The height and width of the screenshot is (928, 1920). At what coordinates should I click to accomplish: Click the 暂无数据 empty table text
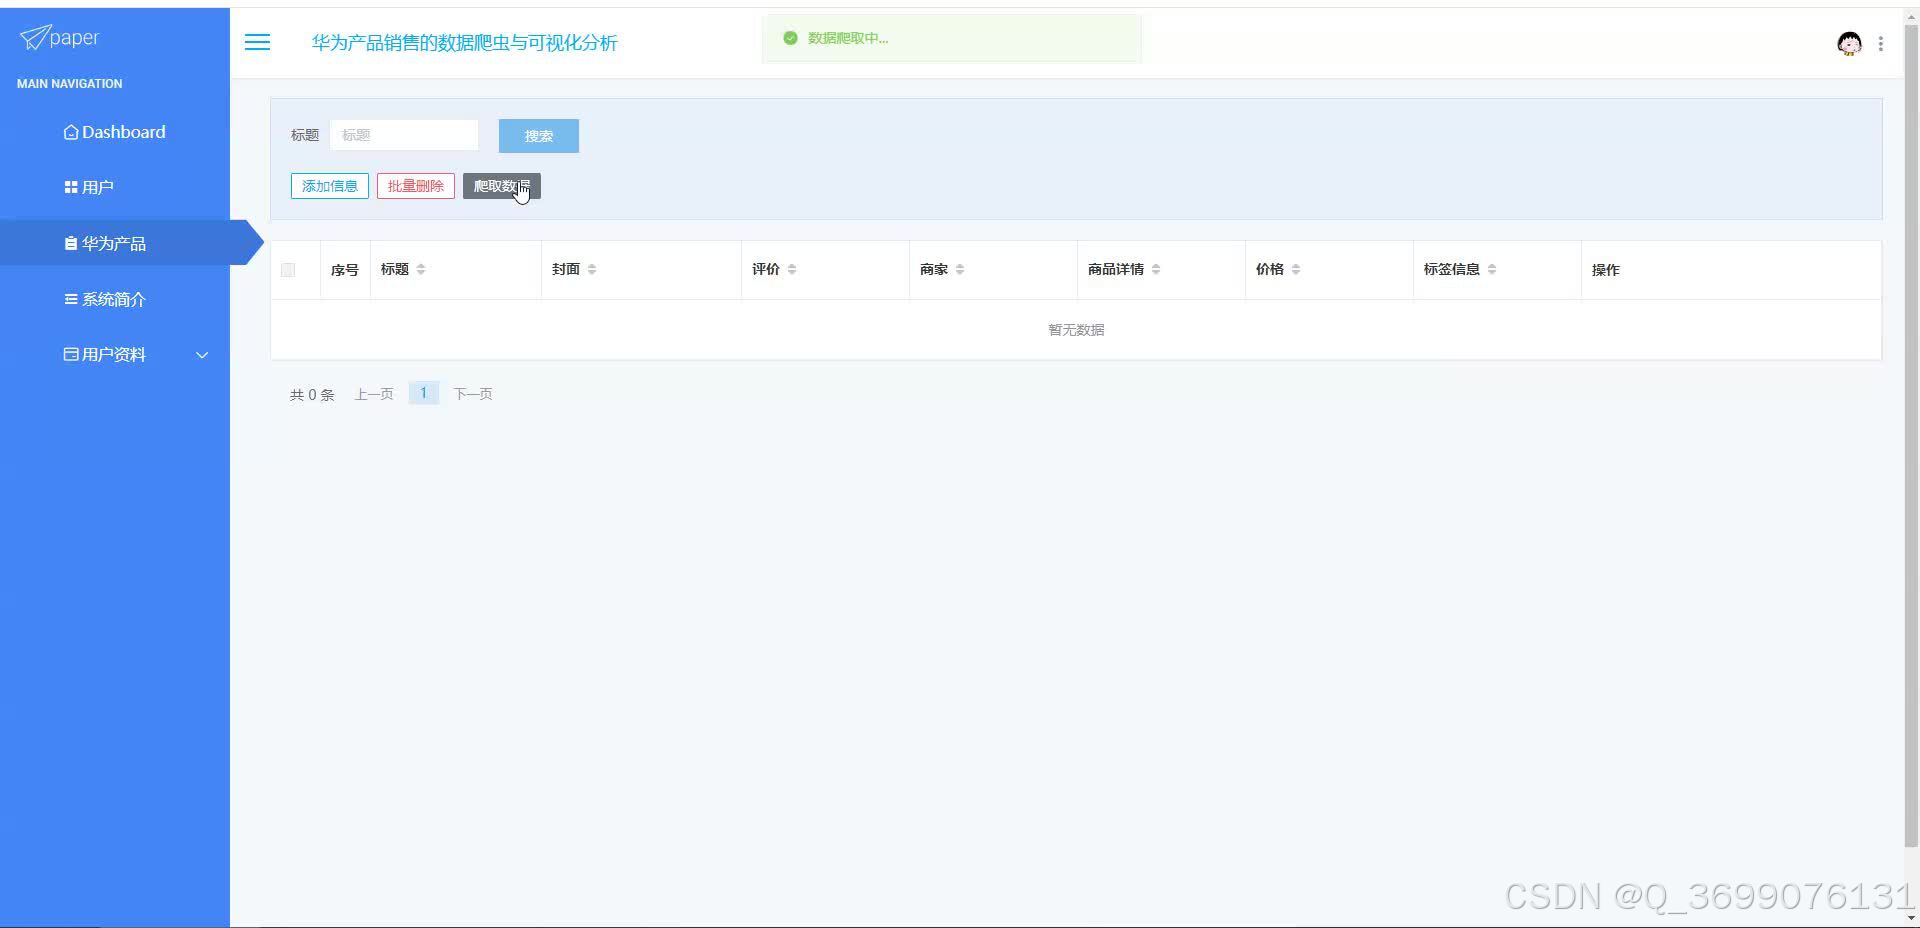pyautogui.click(x=1076, y=330)
